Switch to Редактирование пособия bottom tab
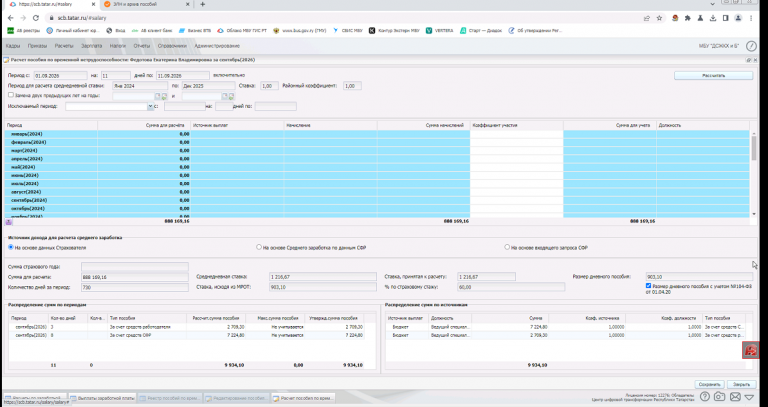 (x=237, y=398)
